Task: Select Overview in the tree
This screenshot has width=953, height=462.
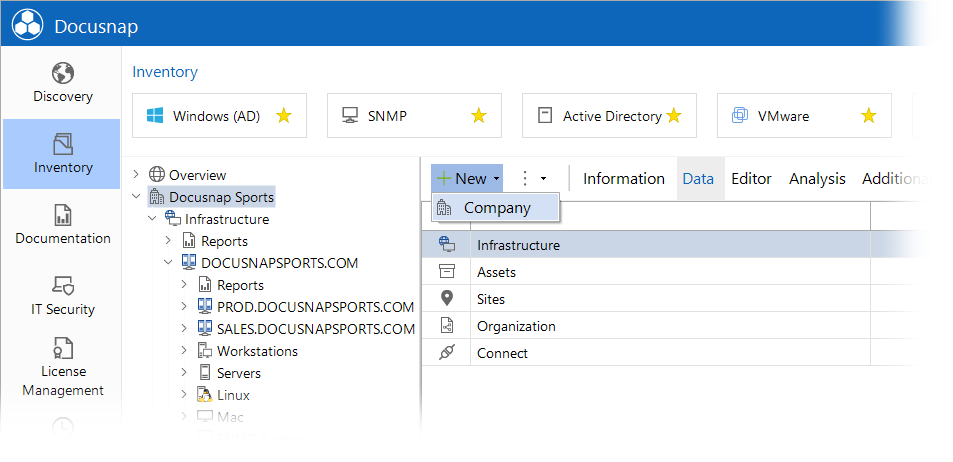Action: [x=198, y=175]
